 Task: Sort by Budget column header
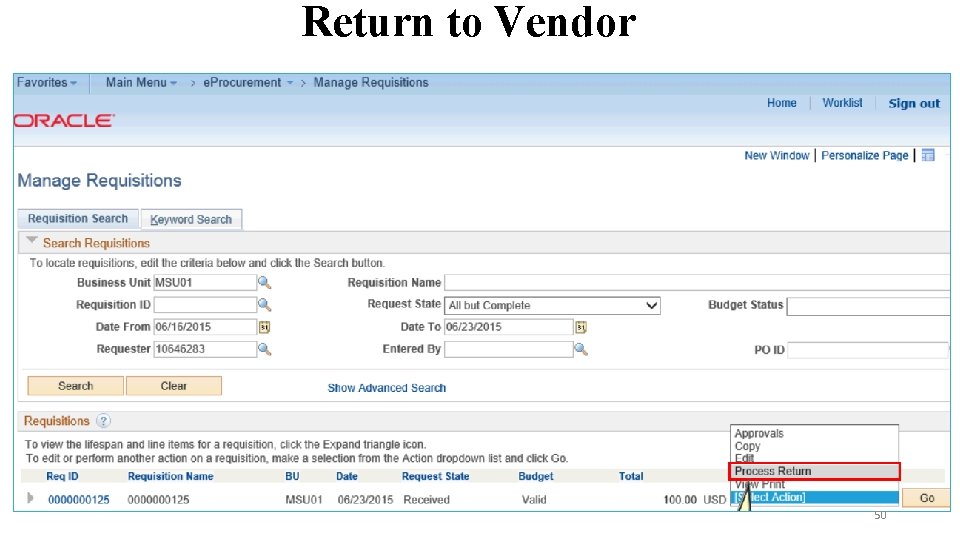536,476
